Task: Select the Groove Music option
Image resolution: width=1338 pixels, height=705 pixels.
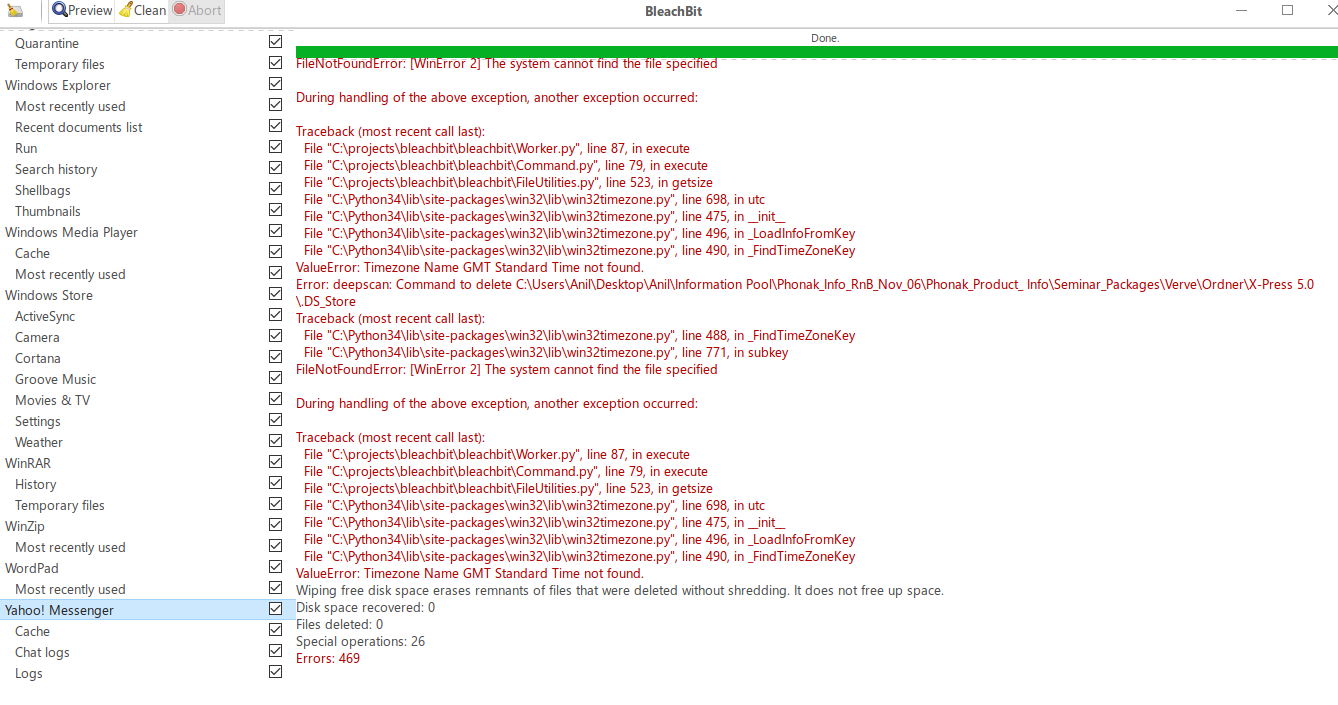Action: click(56, 379)
